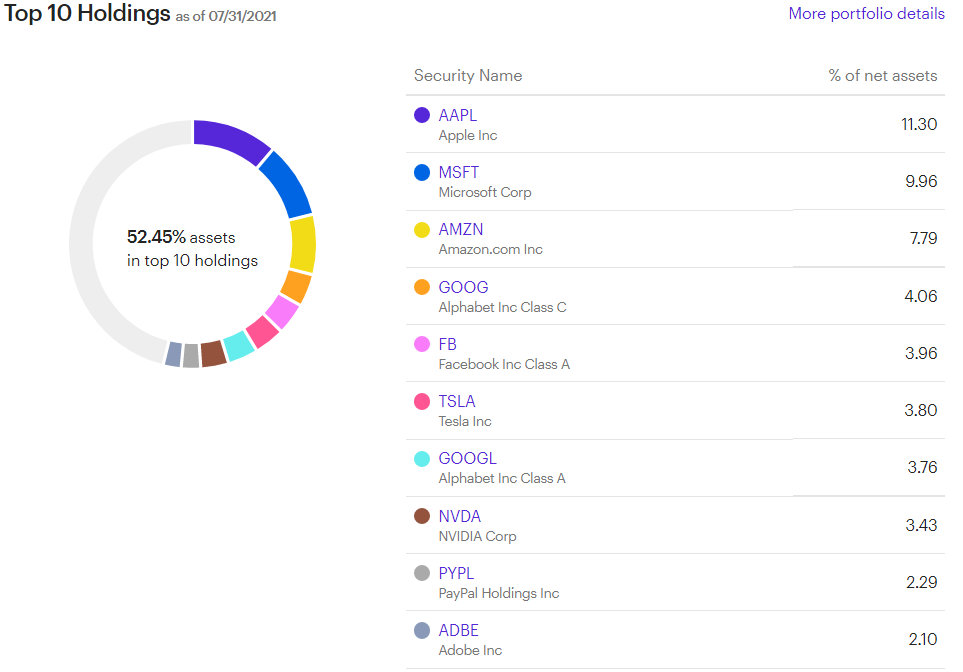The width and height of the screenshot is (963, 672).
Task: Click the % of net assets header
Action: [882, 76]
